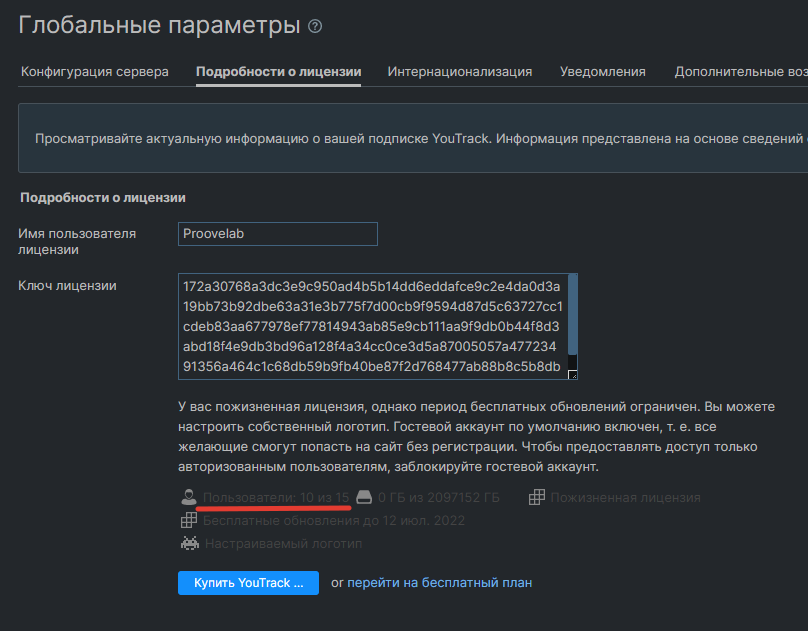Click the disk storage icon
Viewport: 808px width, 631px height.
tap(365, 497)
